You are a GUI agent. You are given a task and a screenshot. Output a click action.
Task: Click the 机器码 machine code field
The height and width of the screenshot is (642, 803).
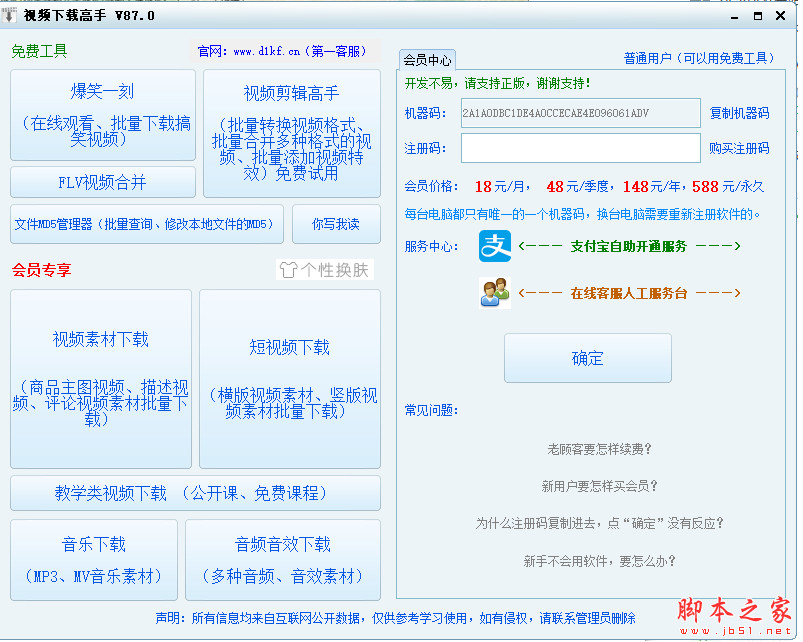tap(581, 113)
